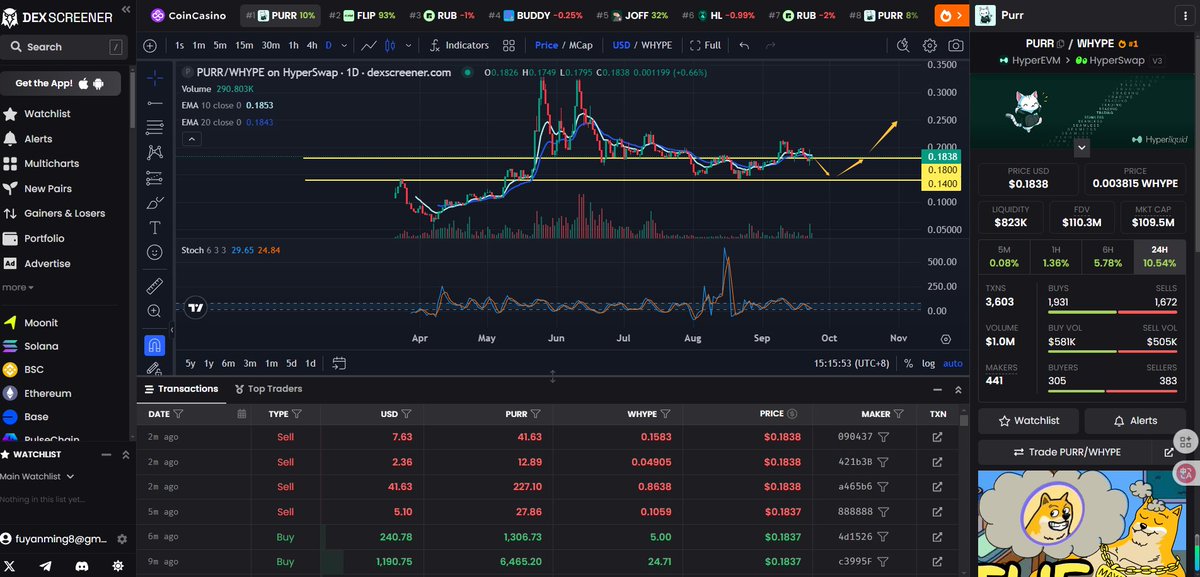Open the ruler measure tool
Viewport: 1200px width, 577px height.
pyautogui.click(x=155, y=286)
